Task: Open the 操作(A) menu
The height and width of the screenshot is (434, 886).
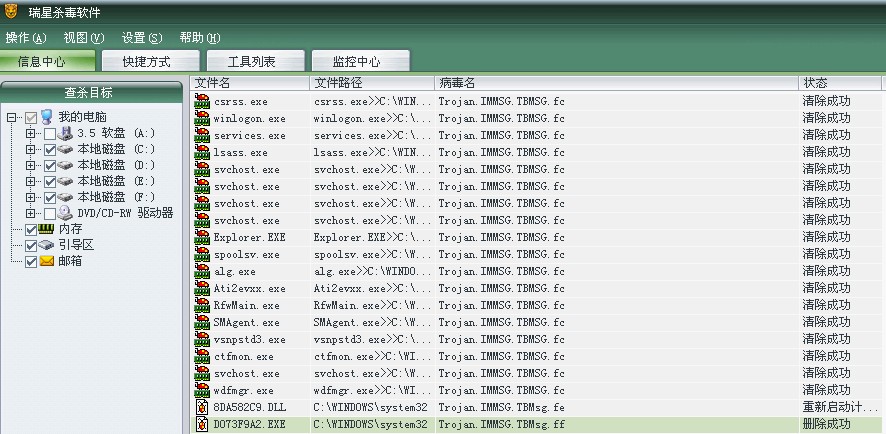Action: point(25,38)
